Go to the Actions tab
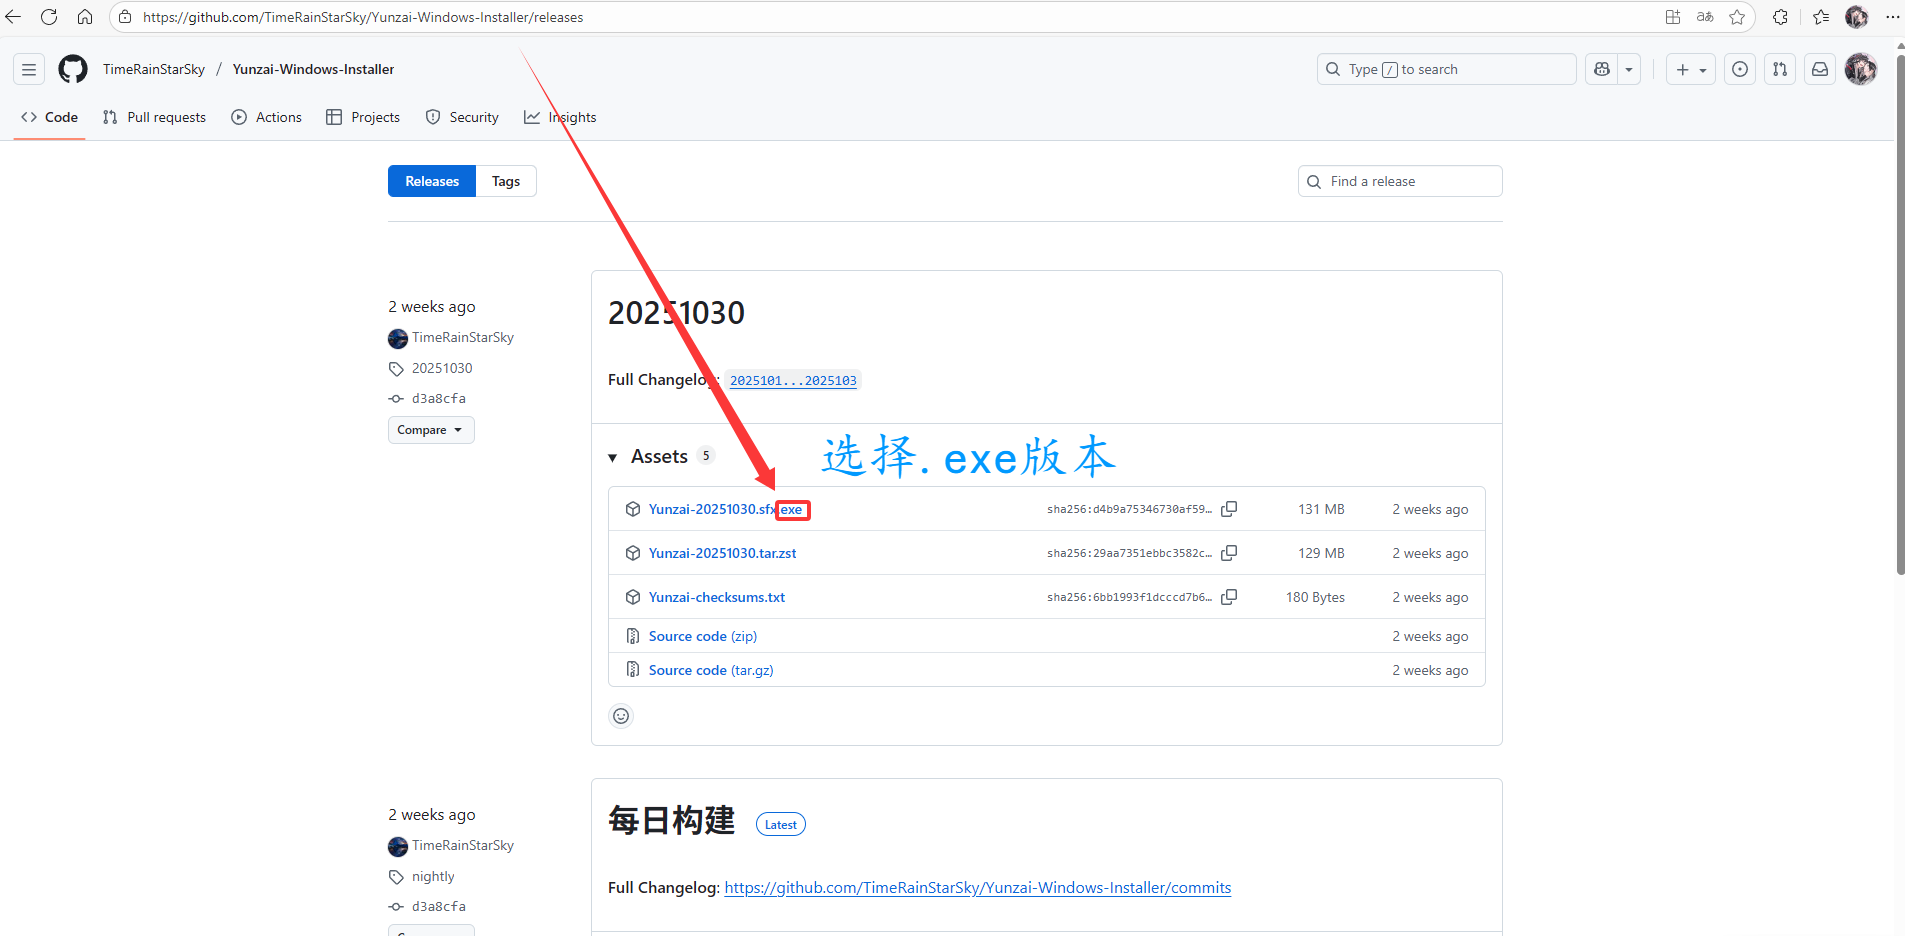Screen dimensions: 1905x936 266,117
